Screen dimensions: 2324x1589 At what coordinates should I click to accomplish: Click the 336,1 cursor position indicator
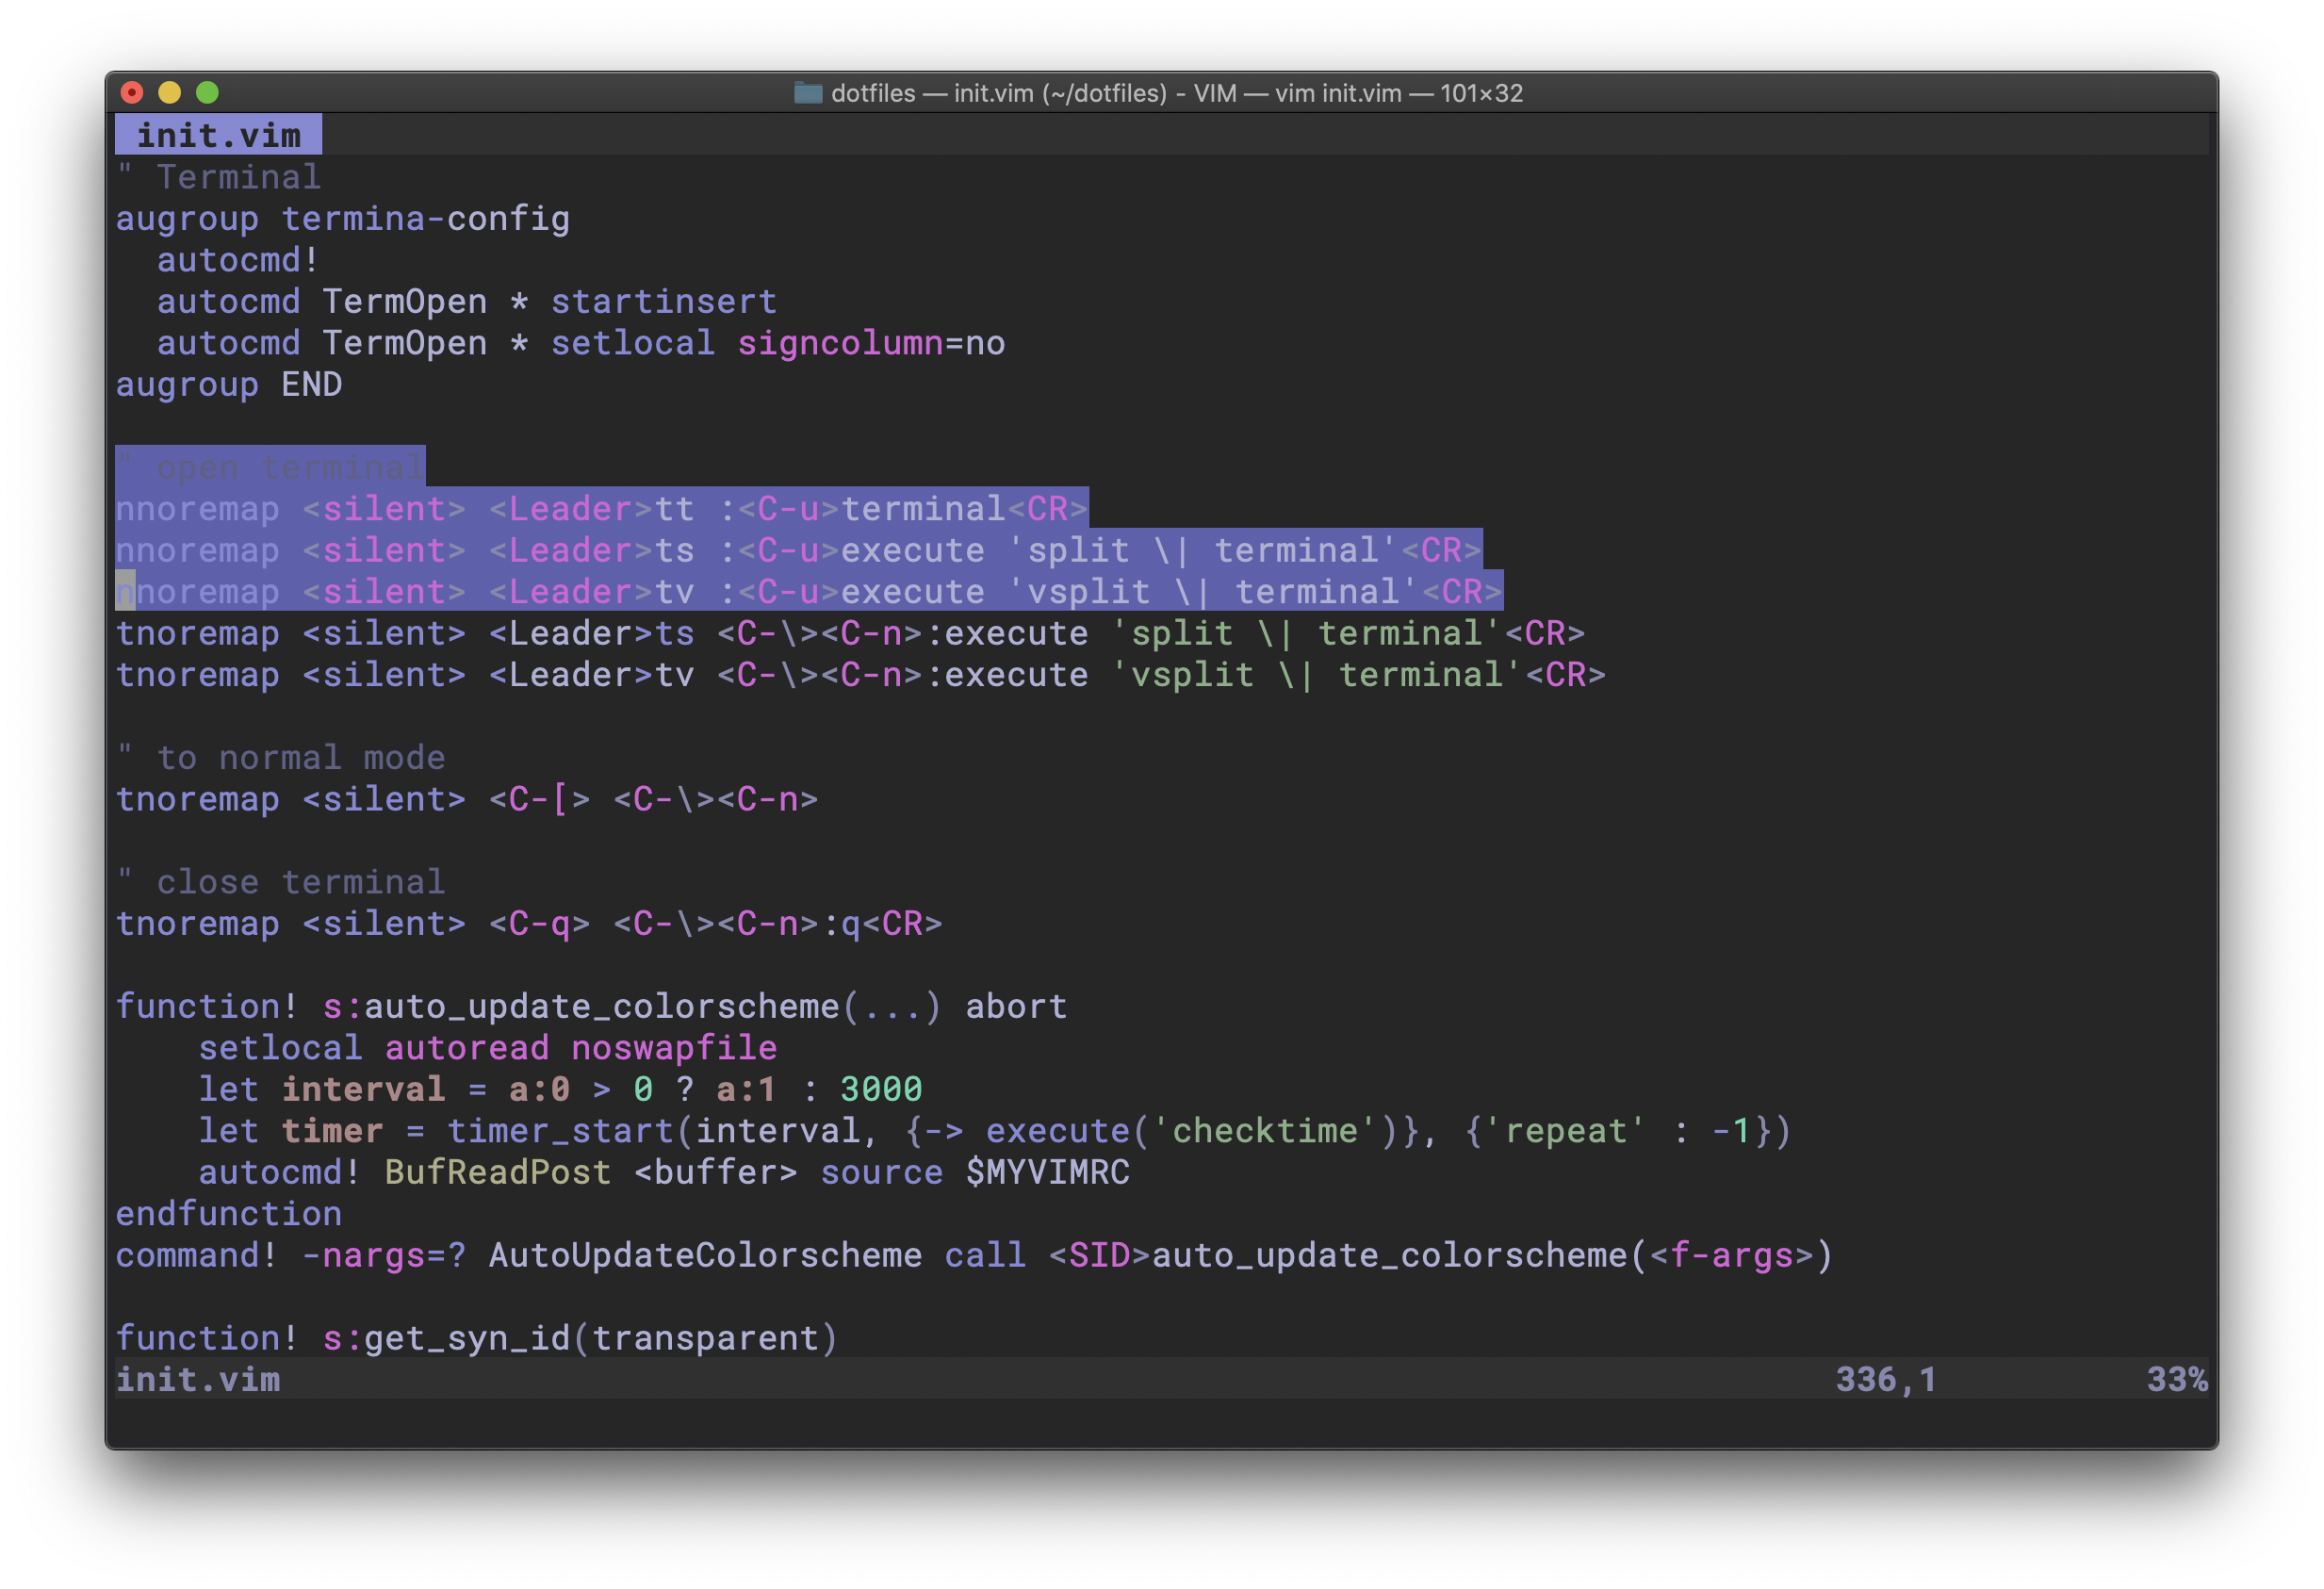click(x=1886, y=1380)
